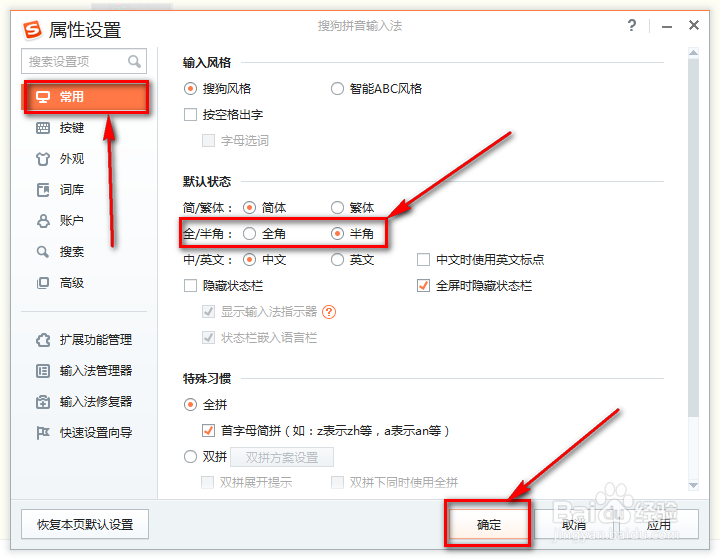Launch 快速设置向导
The image size is (720, 560).
(84, 433)
